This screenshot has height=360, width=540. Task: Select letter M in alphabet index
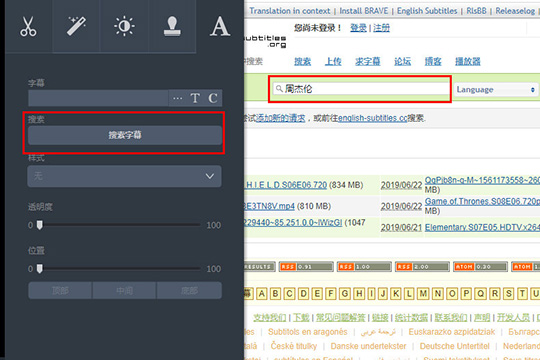pos(423,294)
